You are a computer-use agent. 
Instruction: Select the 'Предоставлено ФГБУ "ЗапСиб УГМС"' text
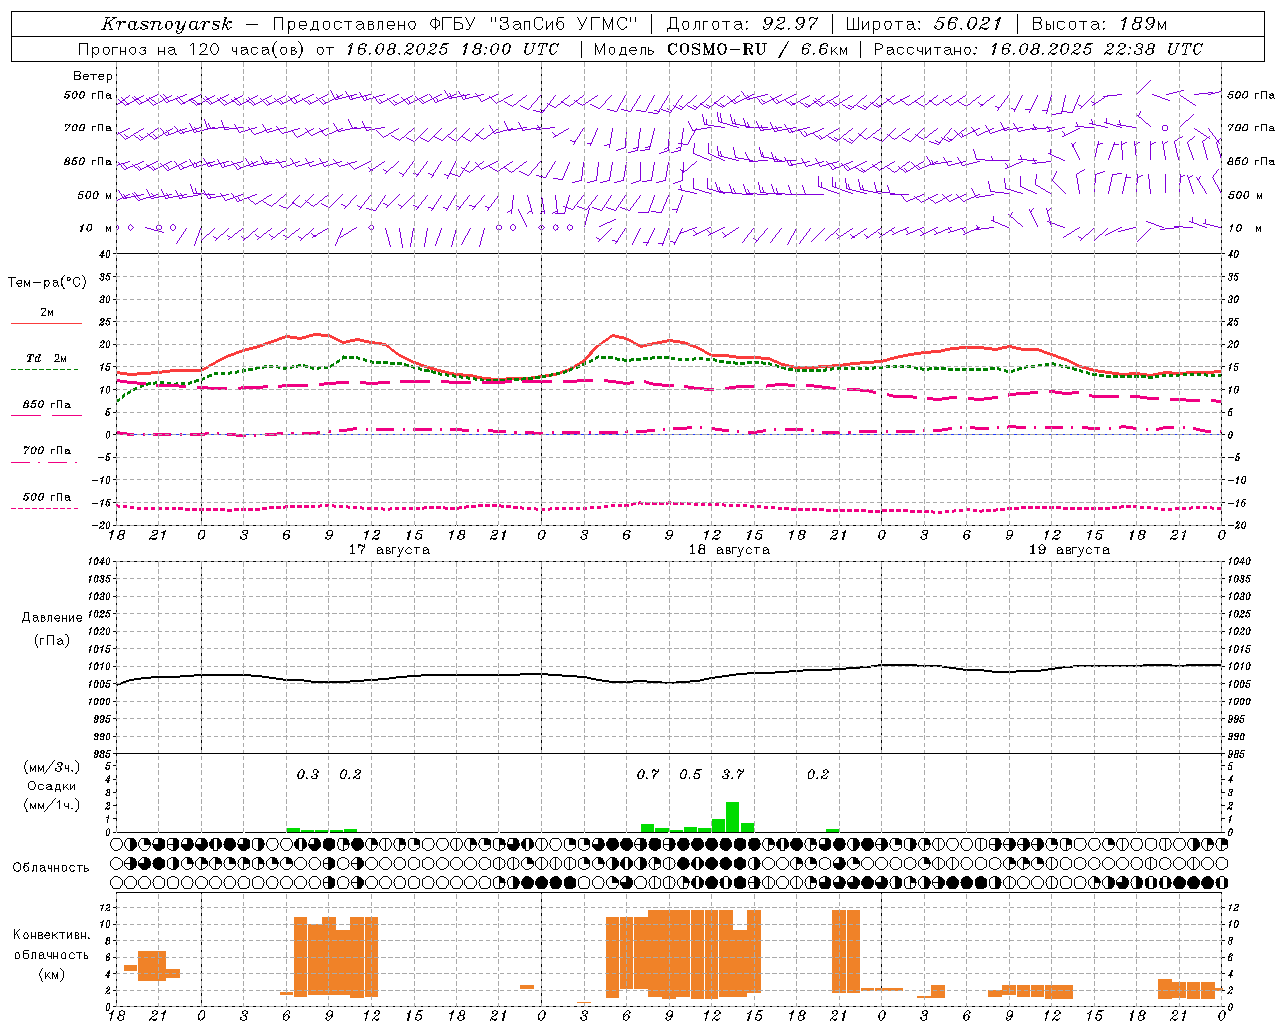pyautogui.click(x=455, y=24)
